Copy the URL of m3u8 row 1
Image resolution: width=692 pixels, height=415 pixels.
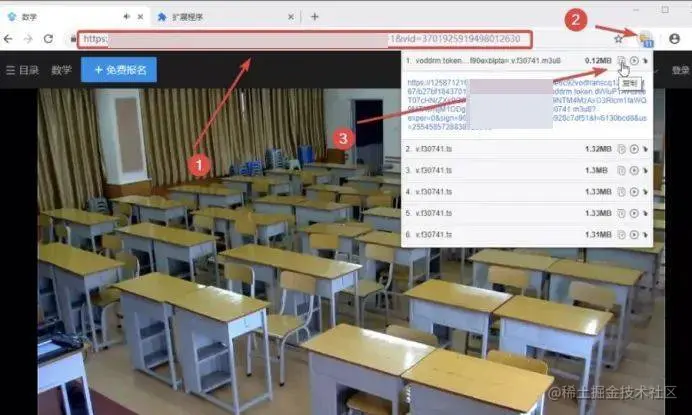point(621,60)
